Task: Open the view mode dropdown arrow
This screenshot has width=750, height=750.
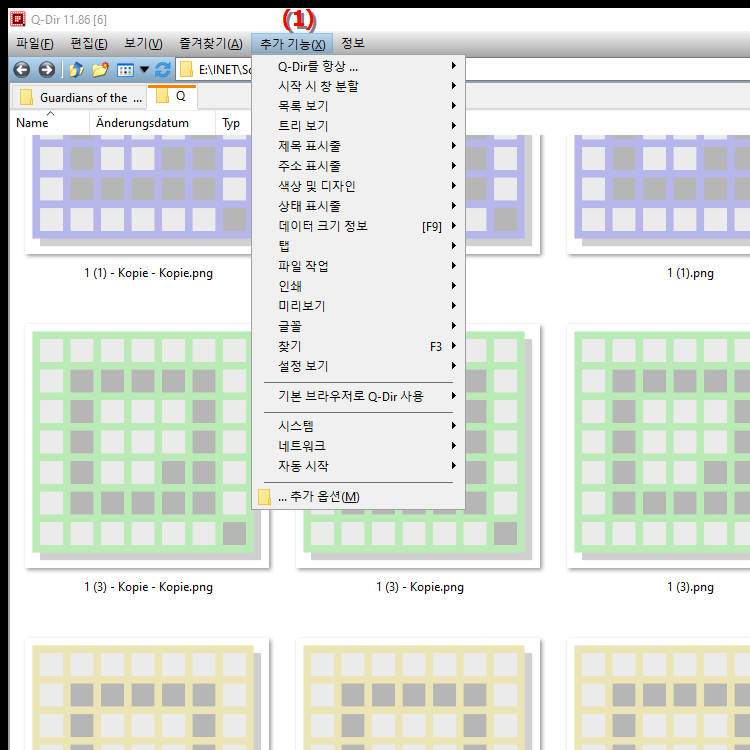Action: click(144, 70)
